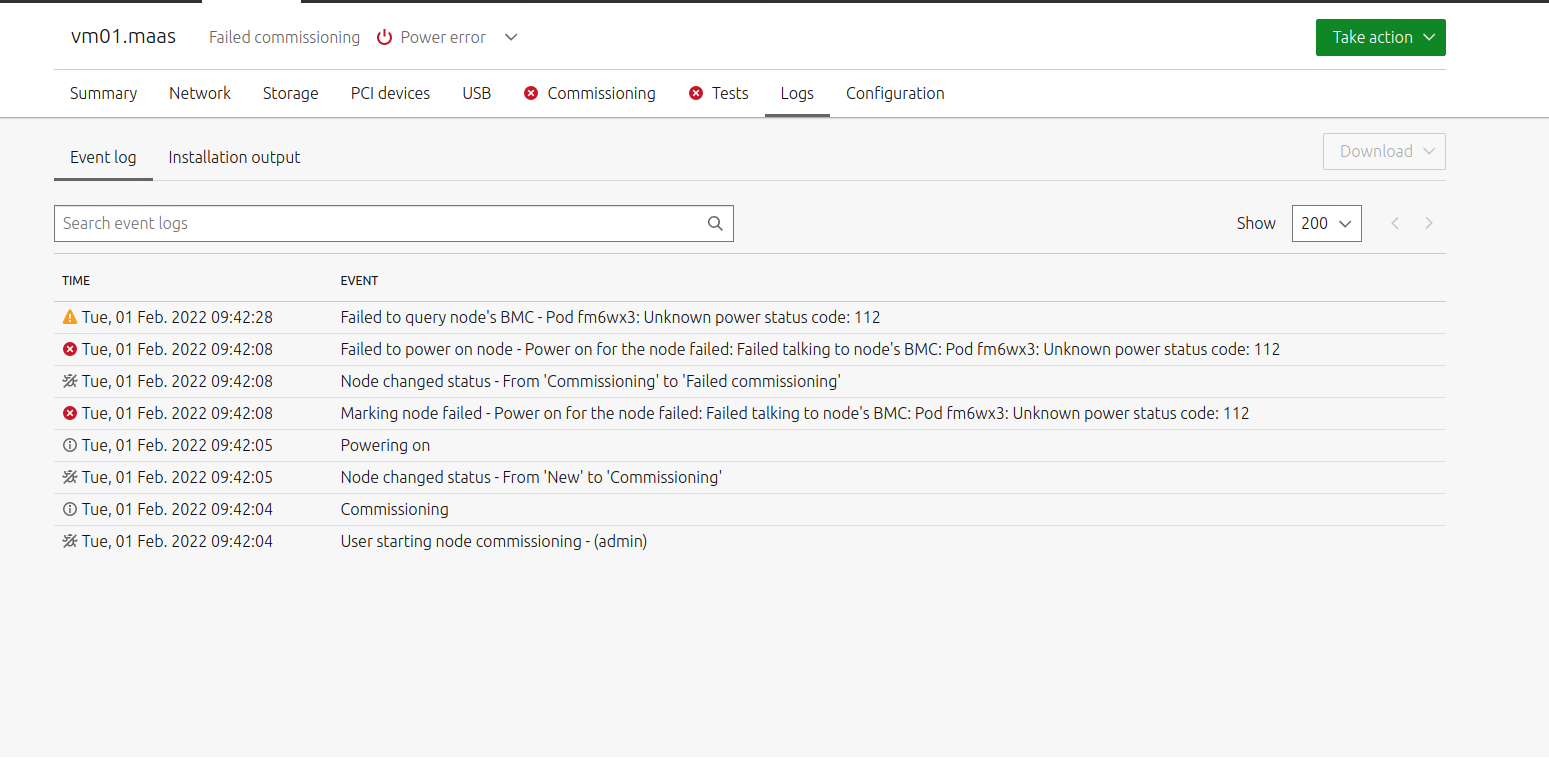
Task: Open the Storage tab
Action: [290, 93]
